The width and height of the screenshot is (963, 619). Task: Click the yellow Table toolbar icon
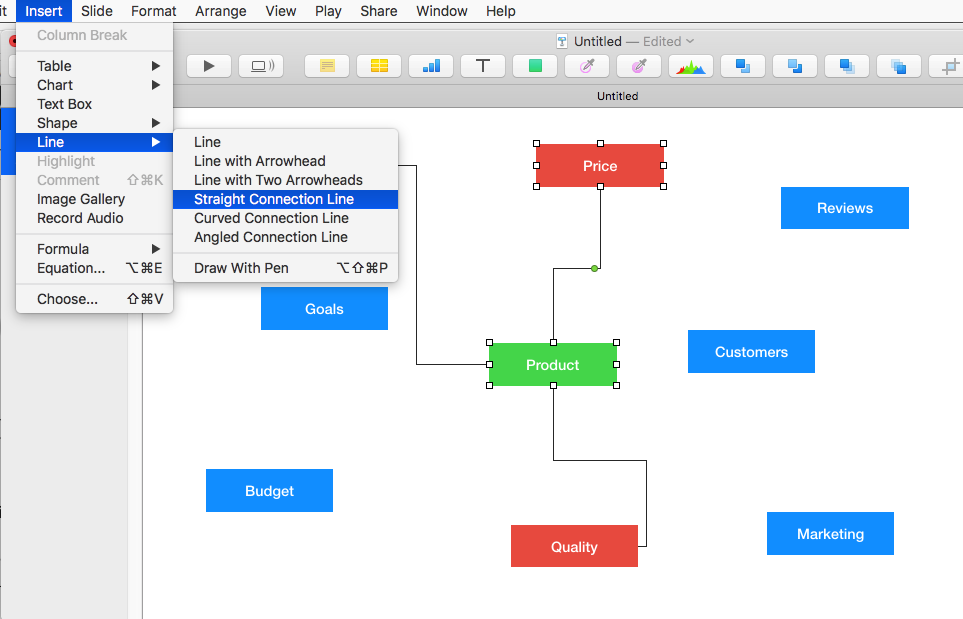pos(379,66)
